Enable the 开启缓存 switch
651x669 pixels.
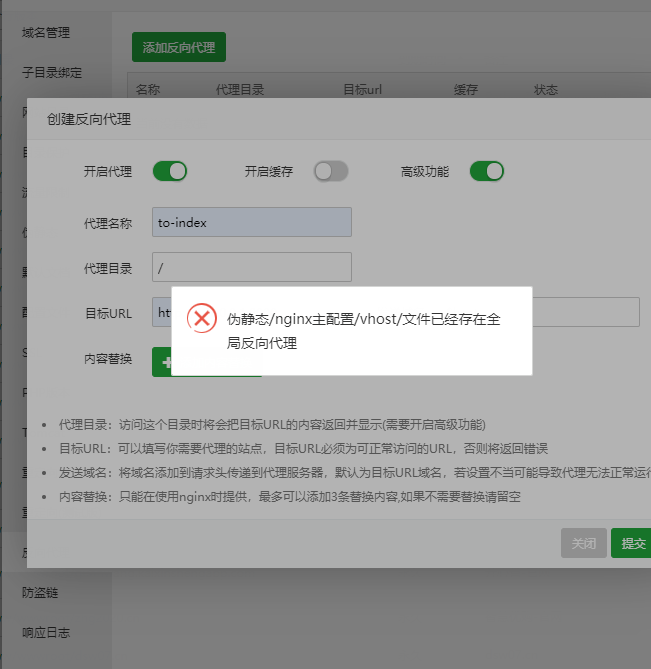click(x=331, y=172)
